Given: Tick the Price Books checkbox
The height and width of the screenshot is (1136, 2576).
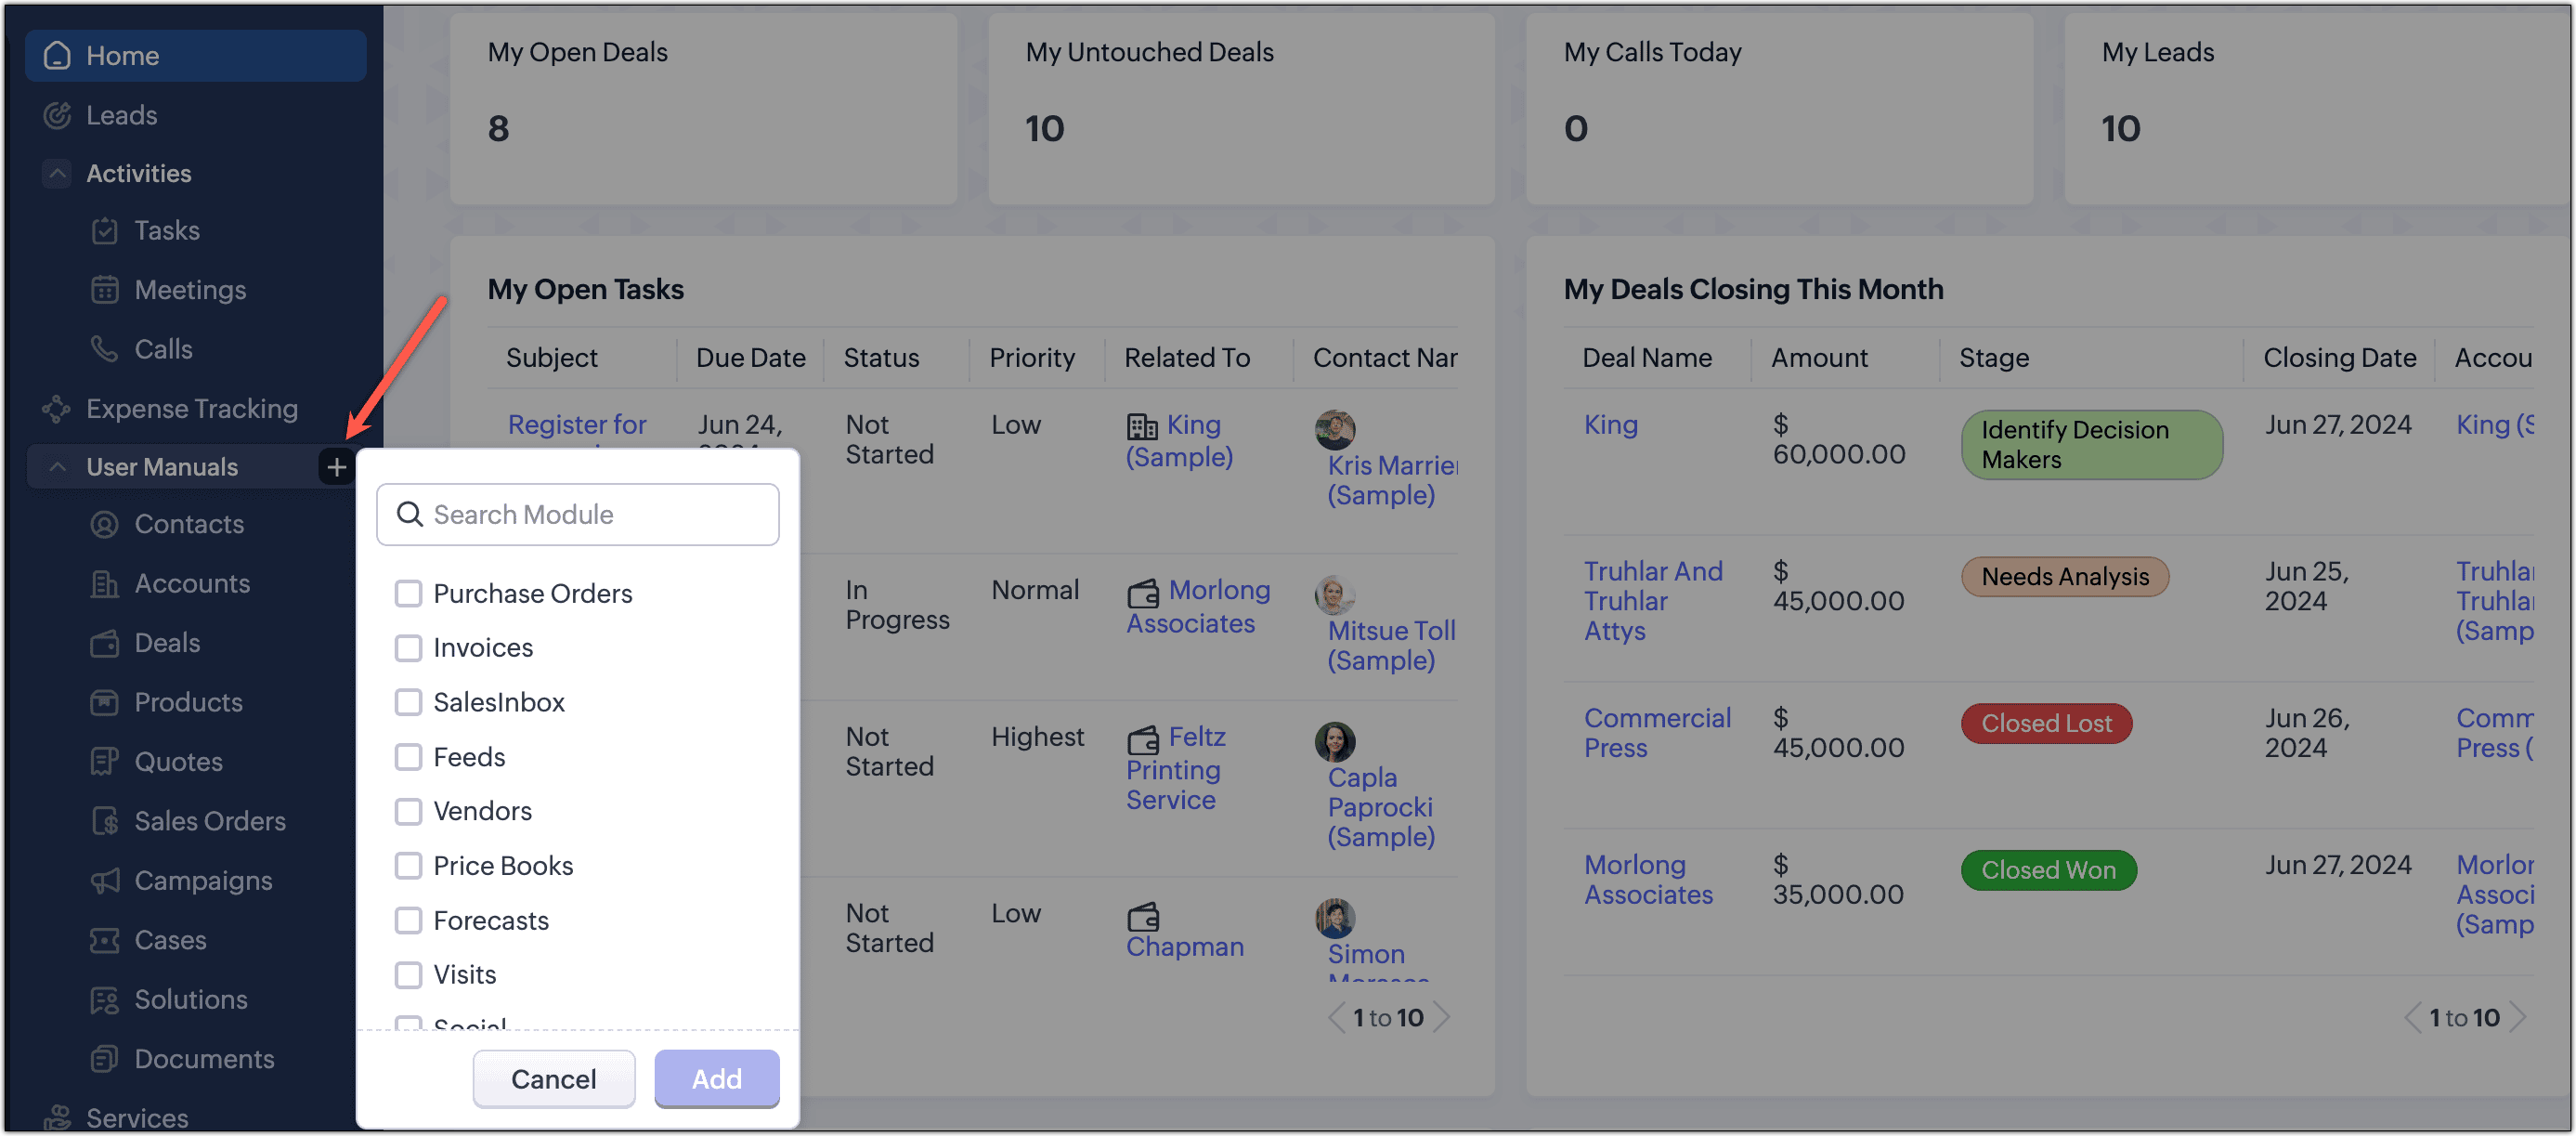Looking at the screenshot, I should [x=408, y=865].
